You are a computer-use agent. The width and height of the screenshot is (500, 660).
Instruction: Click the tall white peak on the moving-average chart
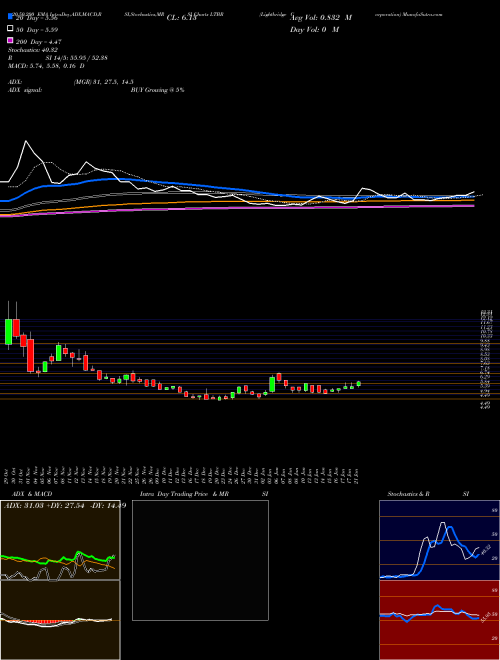(x=27, y=142)
